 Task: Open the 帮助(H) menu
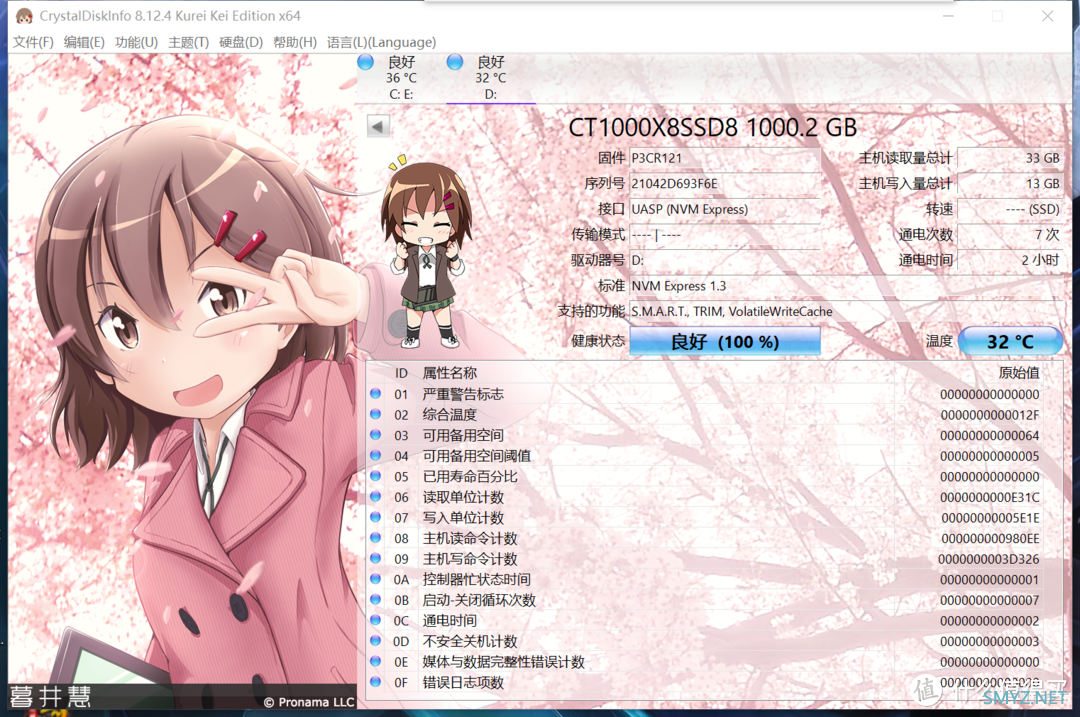[x=295, y=42]
